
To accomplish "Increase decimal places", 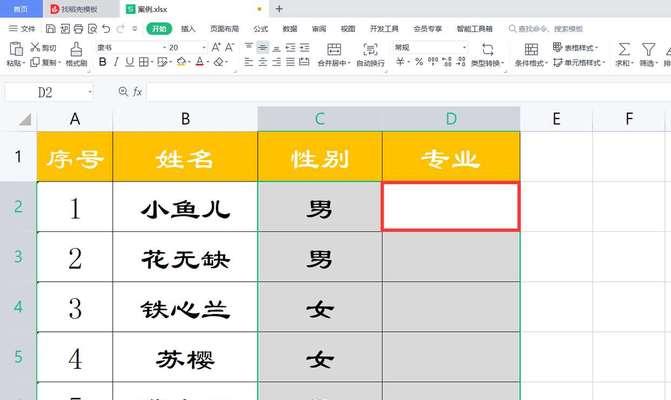I will pyautogui.click(x=447, y=62).
